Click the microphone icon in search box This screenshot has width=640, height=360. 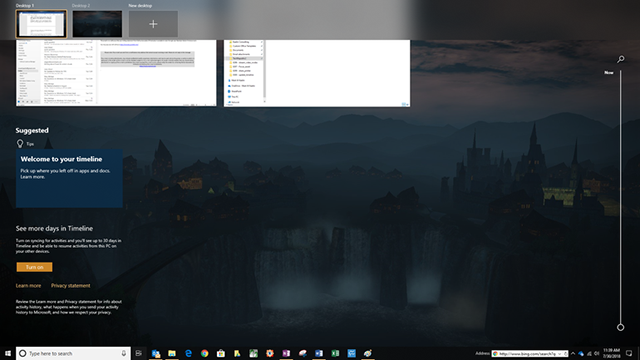pyautogui.click(x=124, y=353)
